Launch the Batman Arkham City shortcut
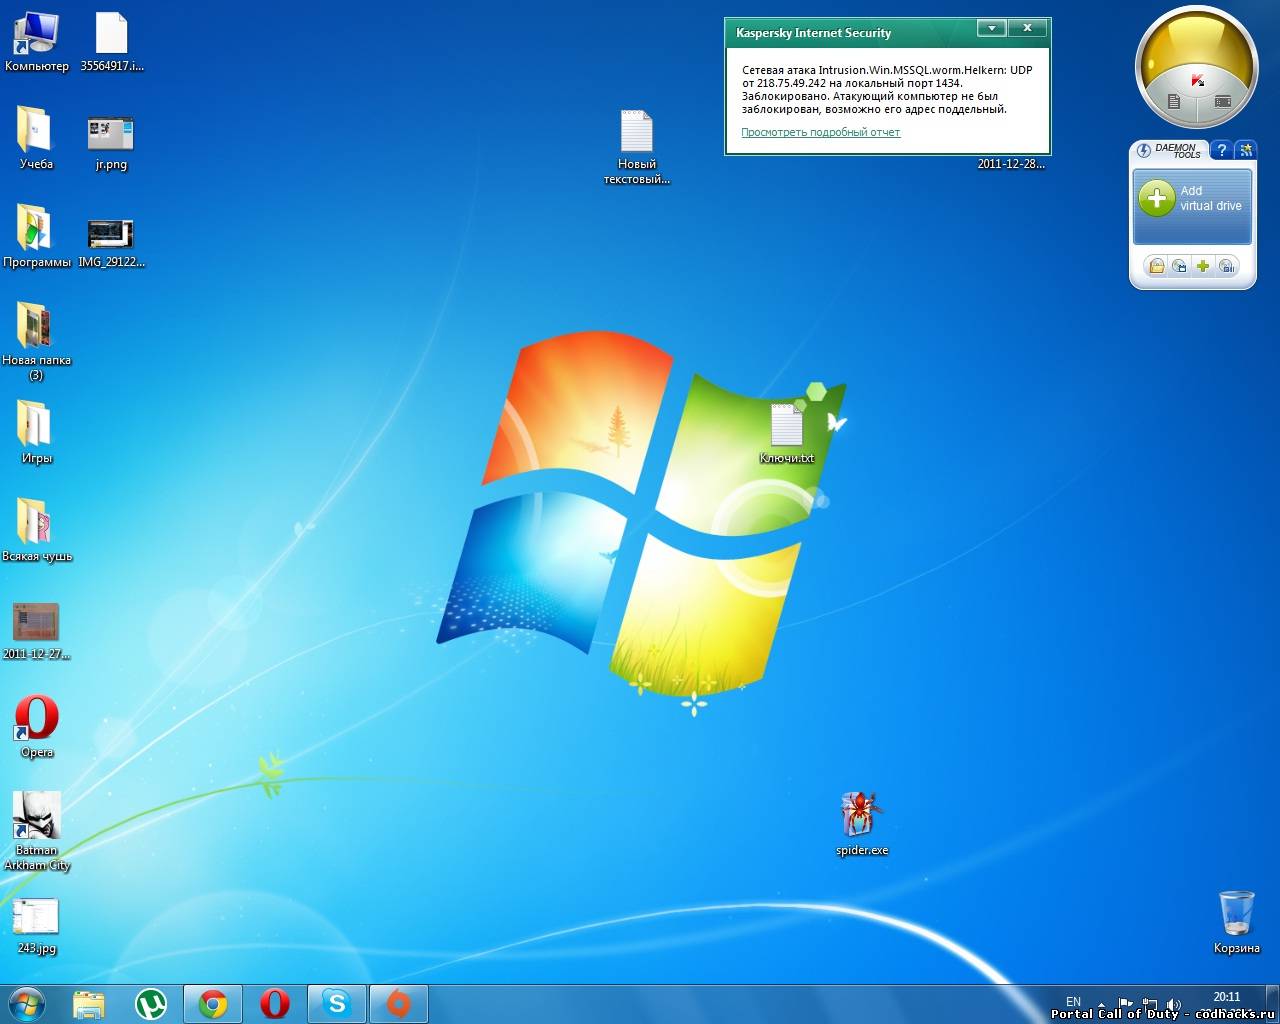1280x1024 pixels. [x=36, y=832]
